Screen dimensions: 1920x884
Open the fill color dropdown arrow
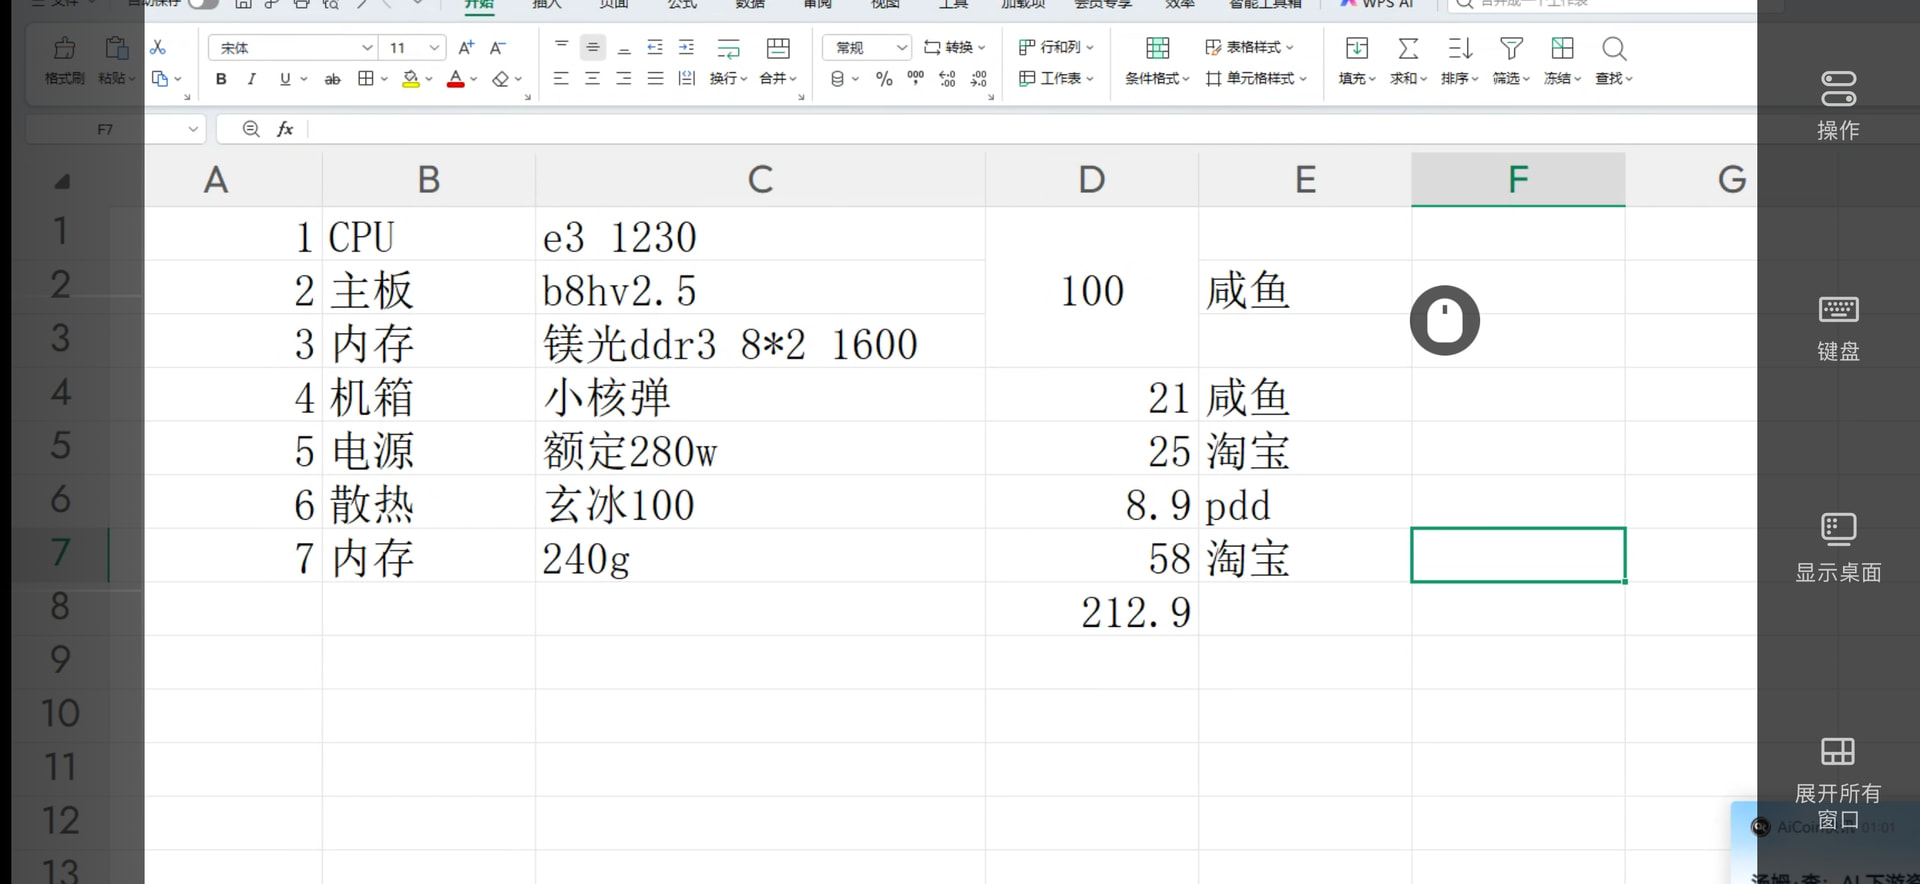pyautogui.click(x=429, y=78)
